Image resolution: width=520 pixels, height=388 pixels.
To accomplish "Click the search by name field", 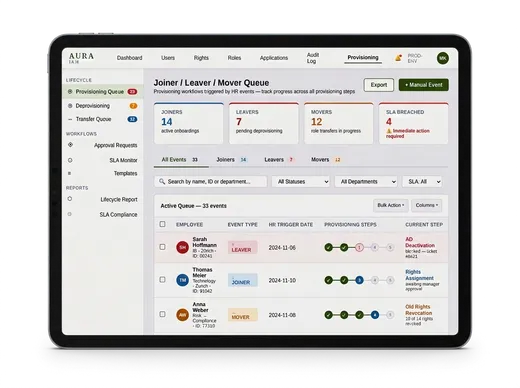I will (x=210, y=182).
